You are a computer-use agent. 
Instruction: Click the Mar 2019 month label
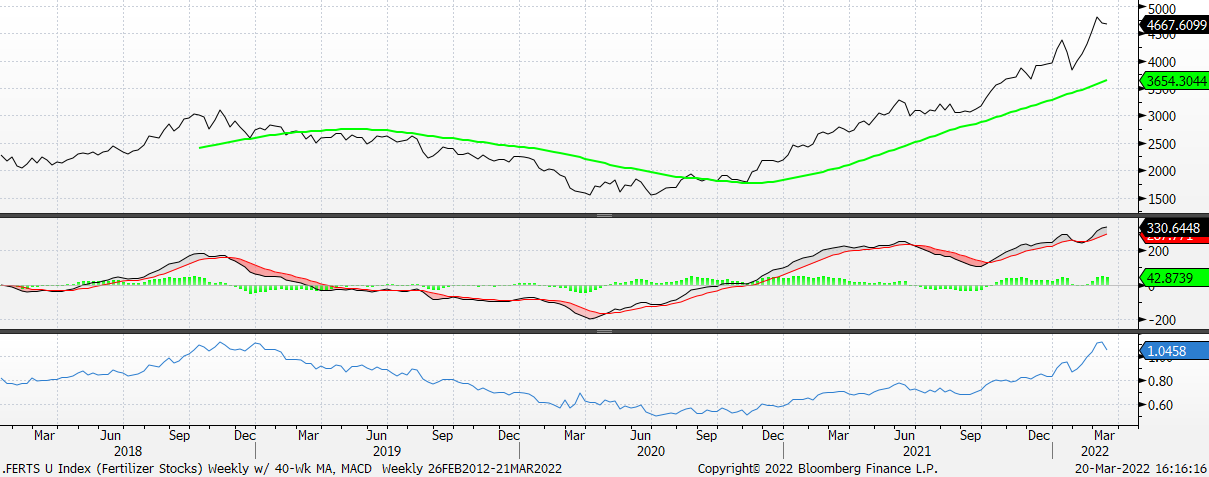coord(309,436)
